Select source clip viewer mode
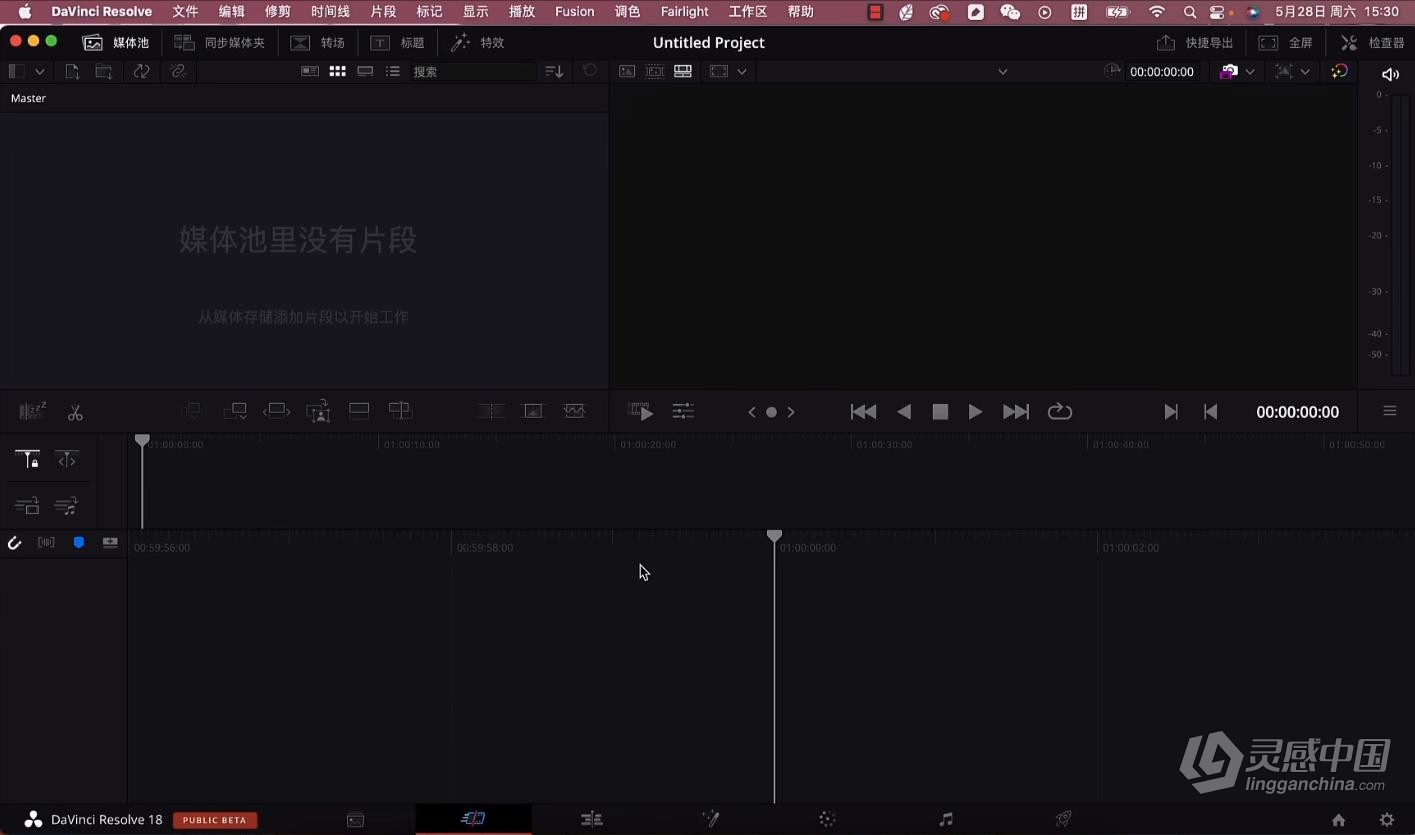The height and width of the screenshot is (835, 1415). [x=627, y=71]
